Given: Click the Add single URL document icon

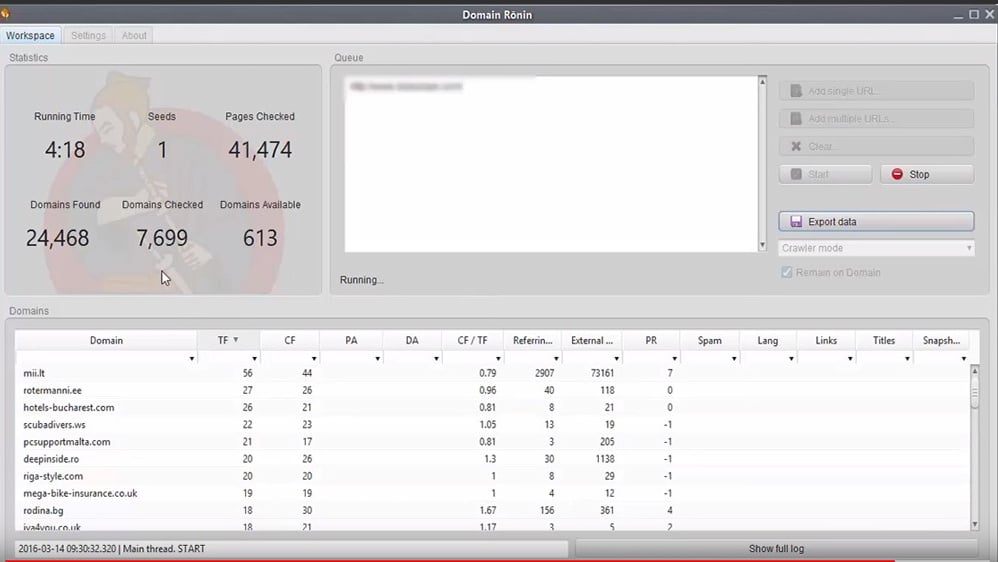Looking at the screenshot, I should [x=796, y=91].
